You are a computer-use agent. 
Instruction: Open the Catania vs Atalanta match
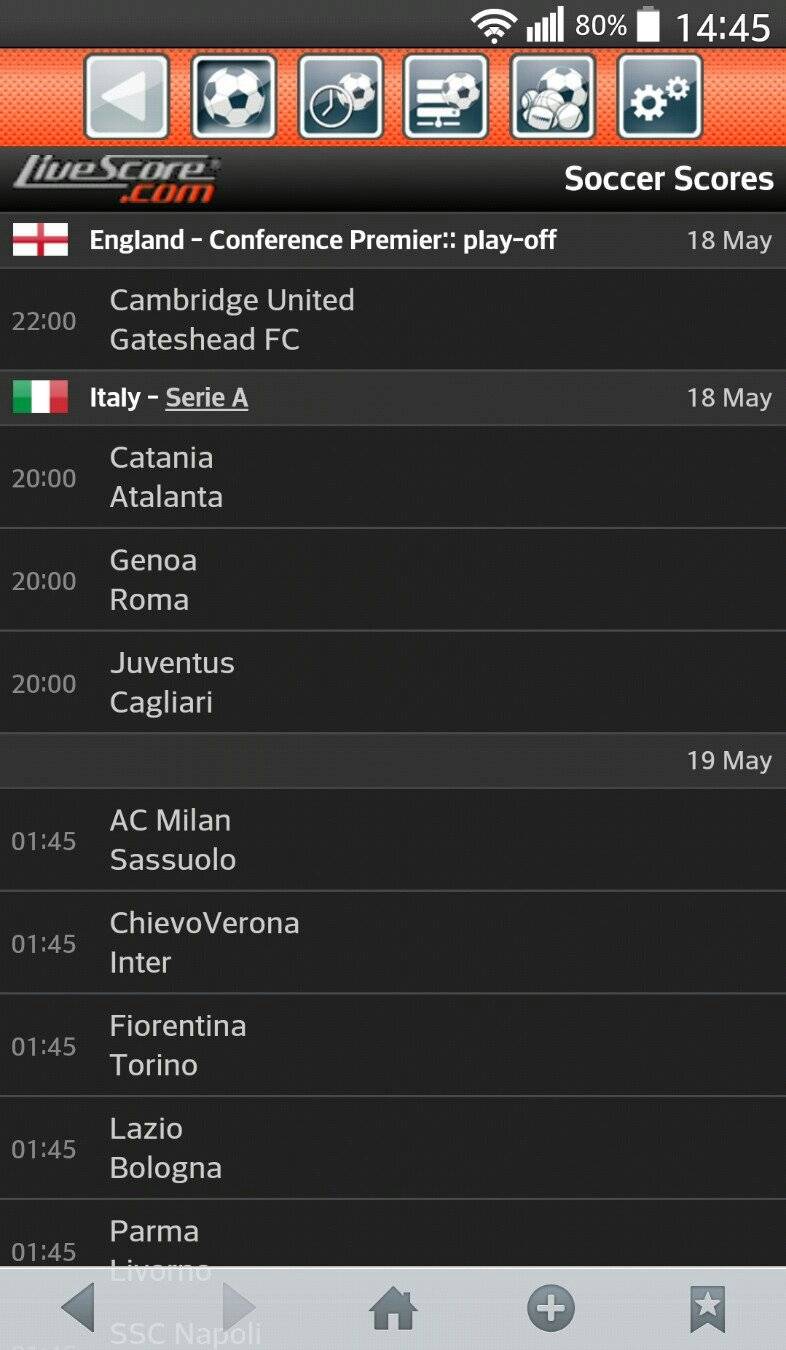tap(393, 477)
